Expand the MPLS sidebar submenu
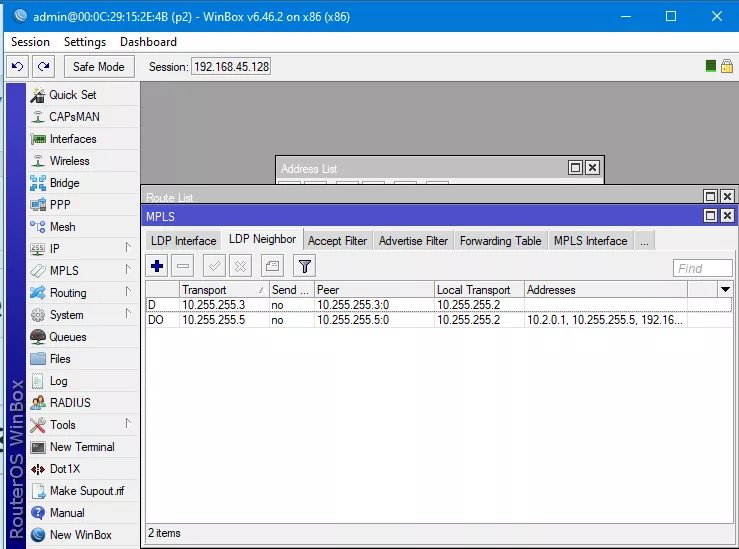This screenshot has height=549, width=739. (83, 270)
